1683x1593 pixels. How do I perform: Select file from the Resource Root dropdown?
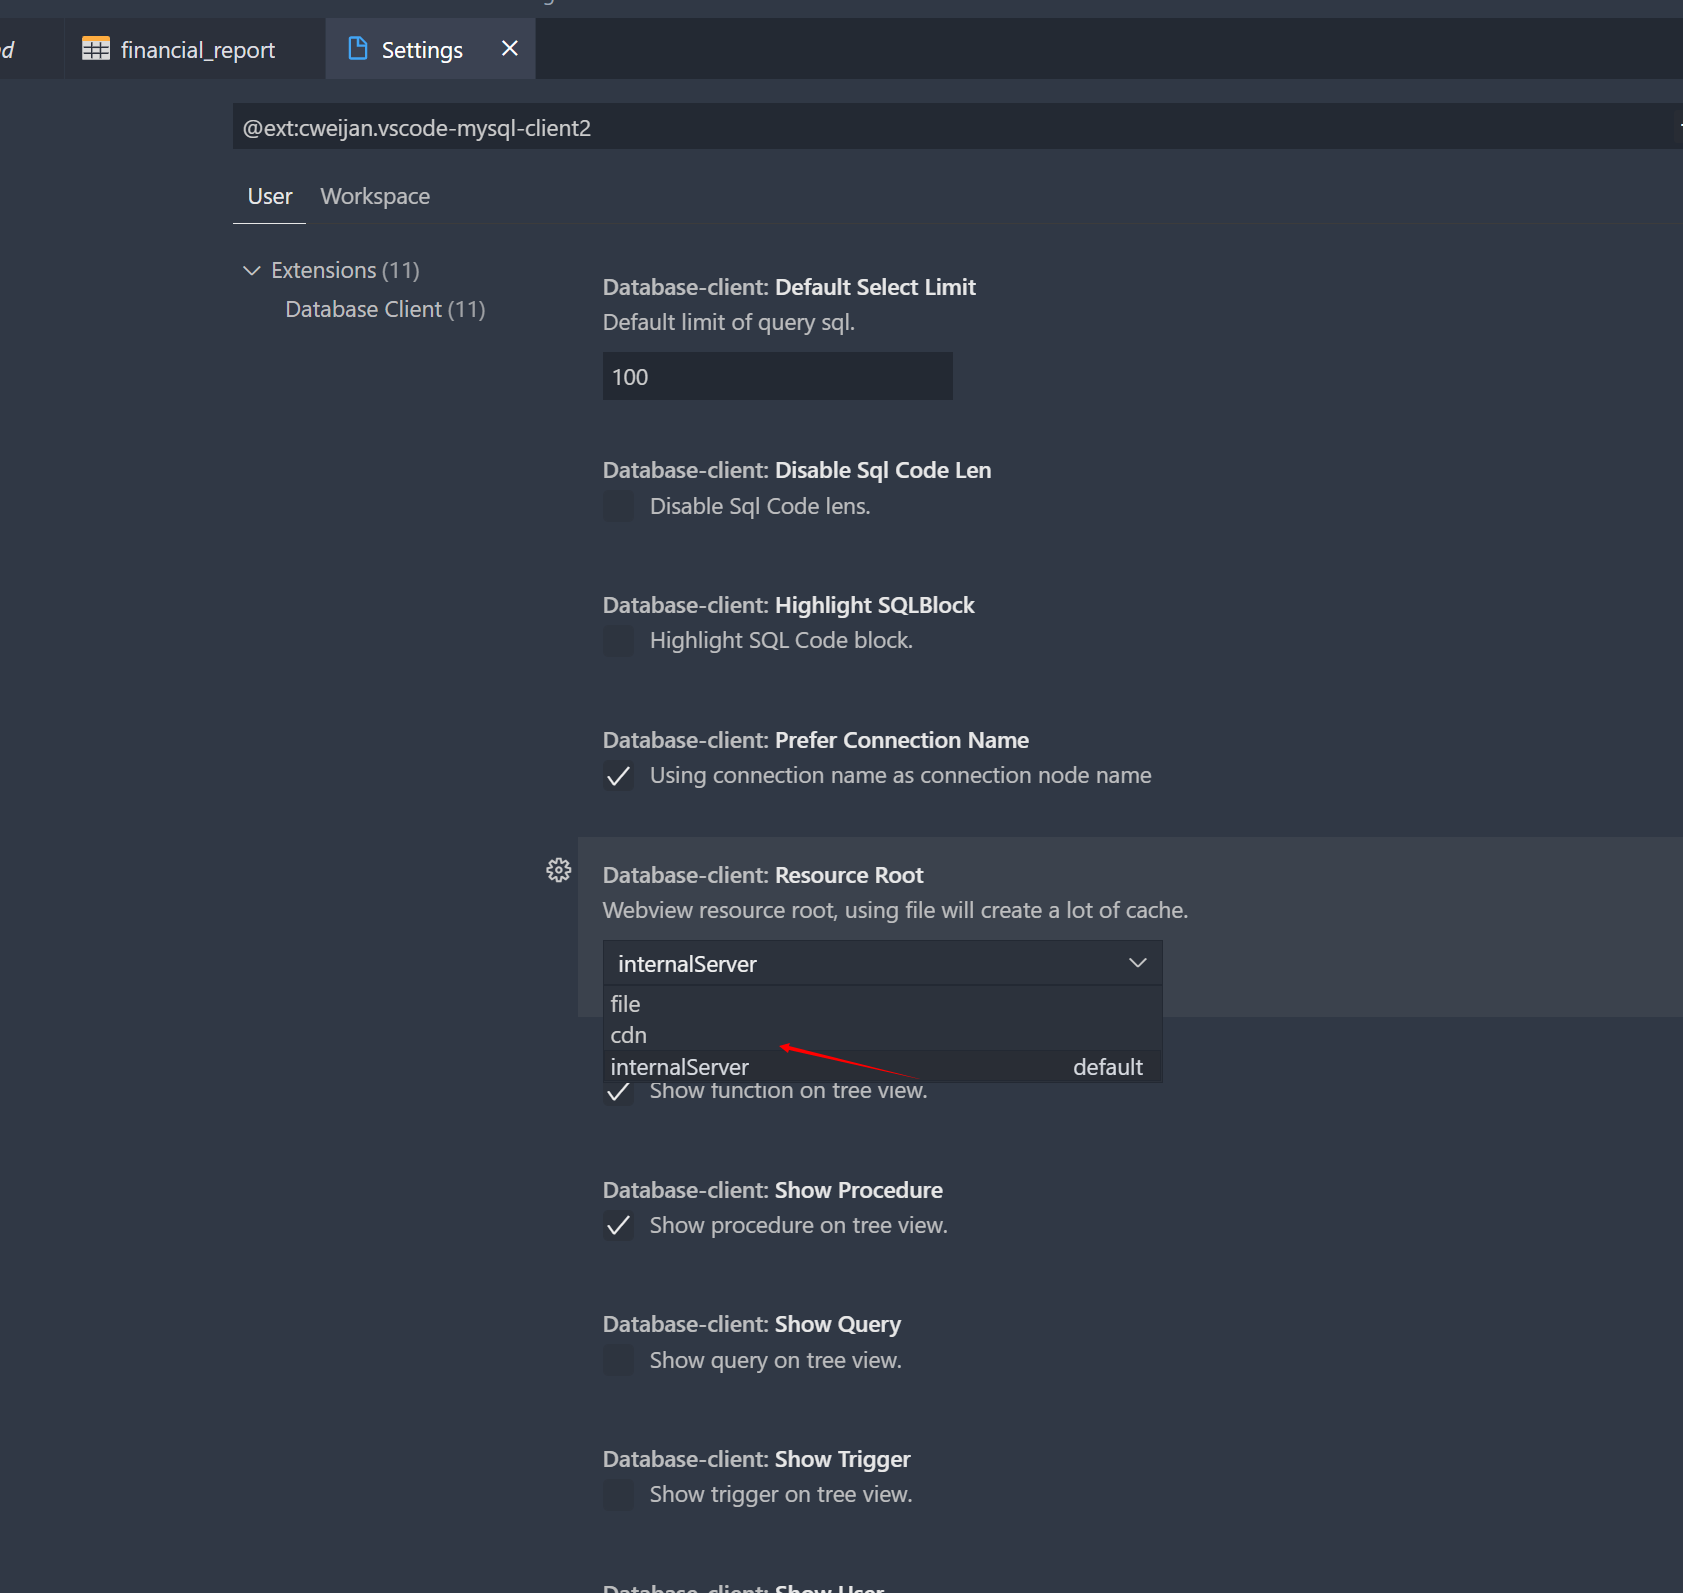click(626, 1003)
